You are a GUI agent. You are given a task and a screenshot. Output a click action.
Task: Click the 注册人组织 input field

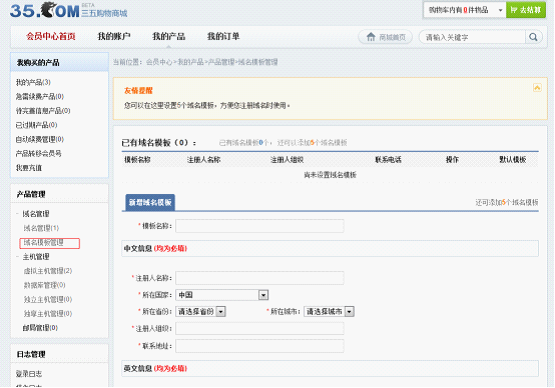click(260, 329)
